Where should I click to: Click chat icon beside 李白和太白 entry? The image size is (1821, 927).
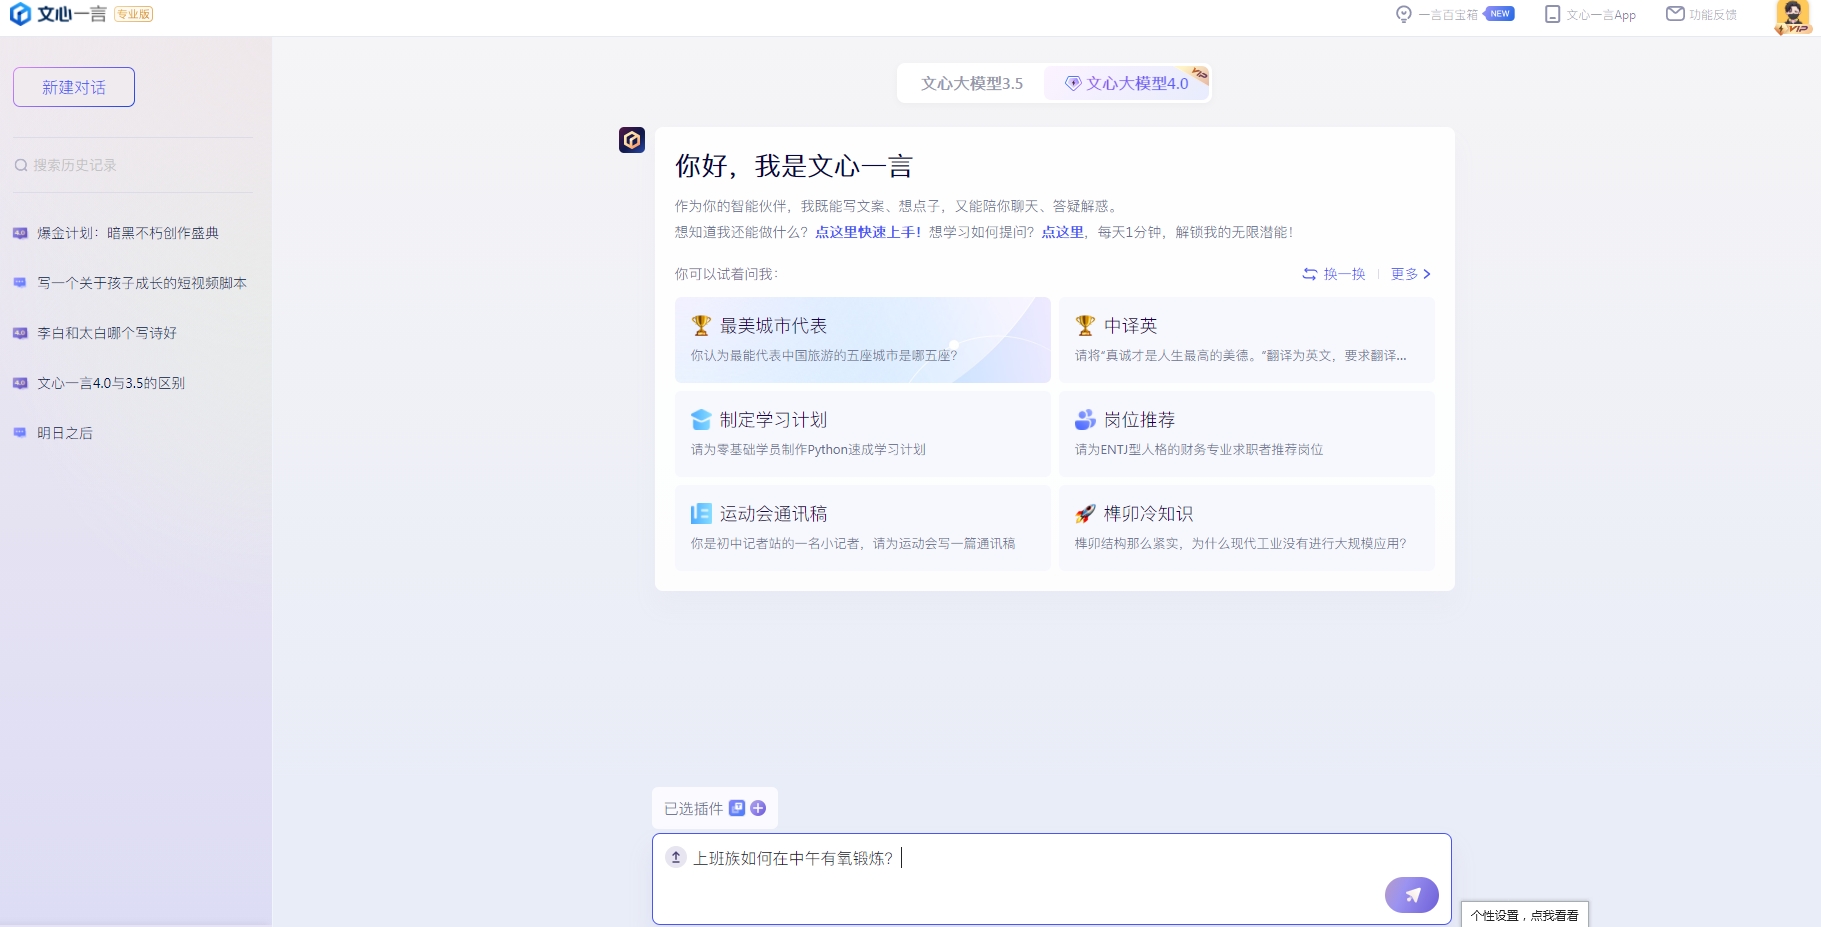20,333
